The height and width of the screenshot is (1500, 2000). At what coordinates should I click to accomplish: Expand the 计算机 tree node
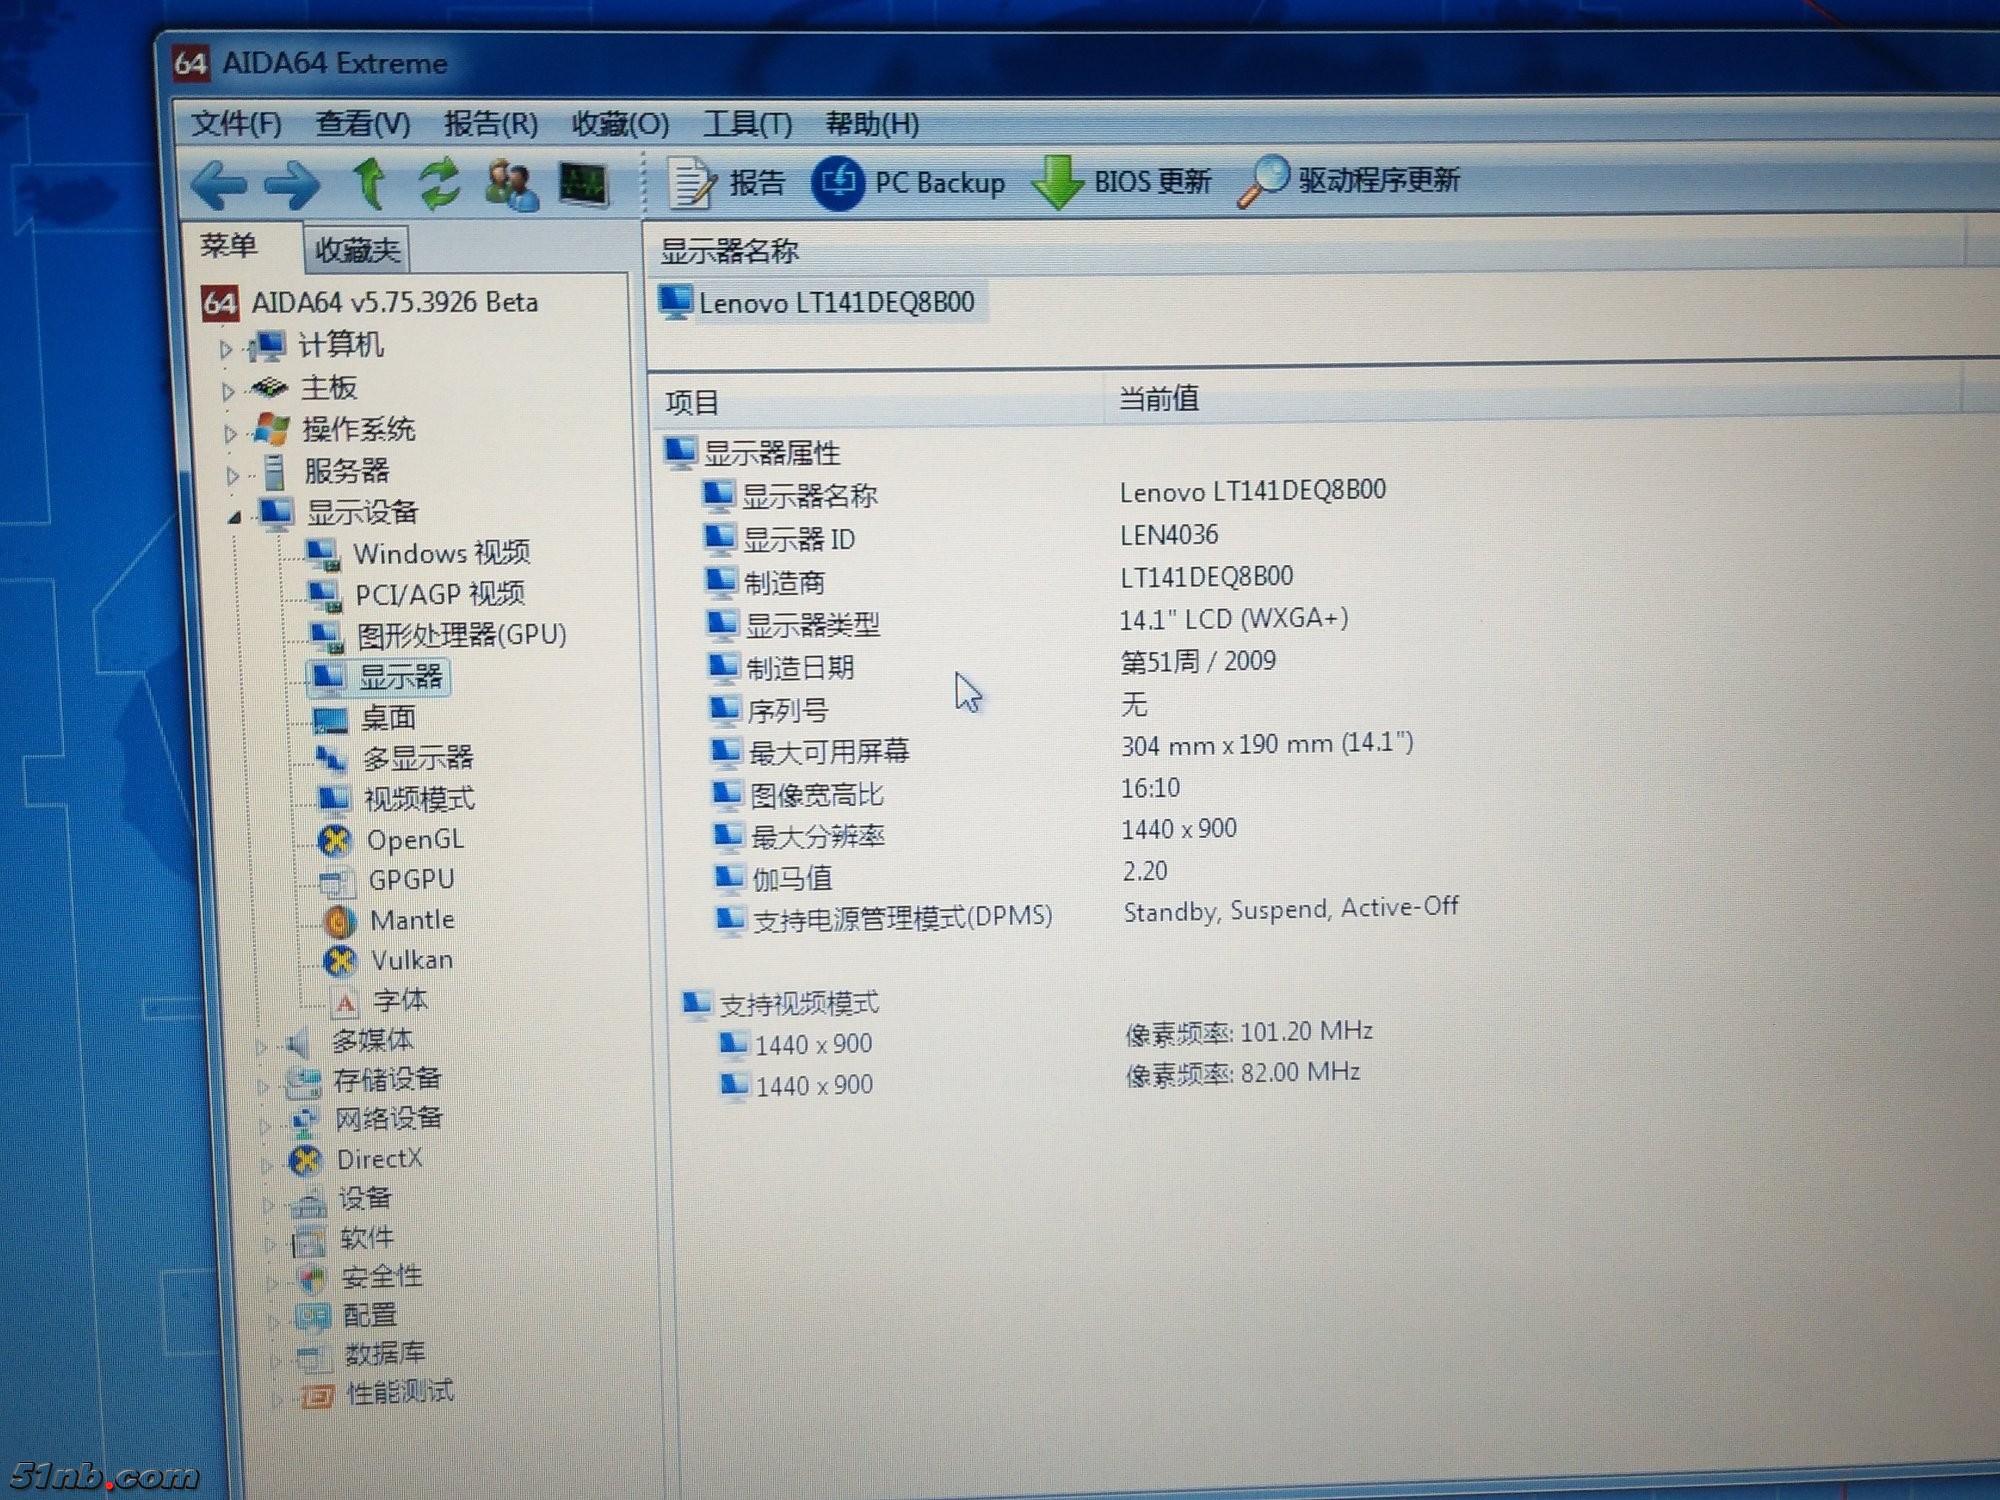point(226,349)
